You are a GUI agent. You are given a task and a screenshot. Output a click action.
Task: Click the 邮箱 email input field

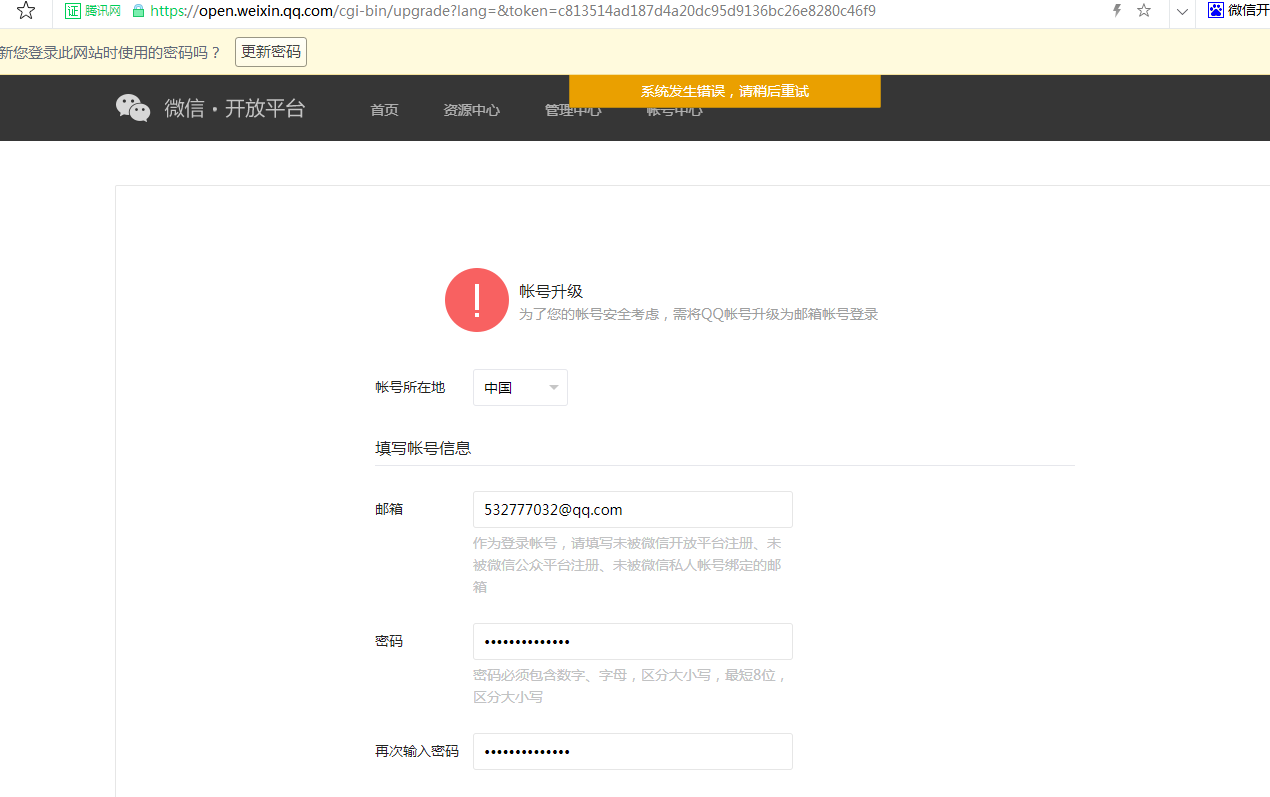click(633, 509)
